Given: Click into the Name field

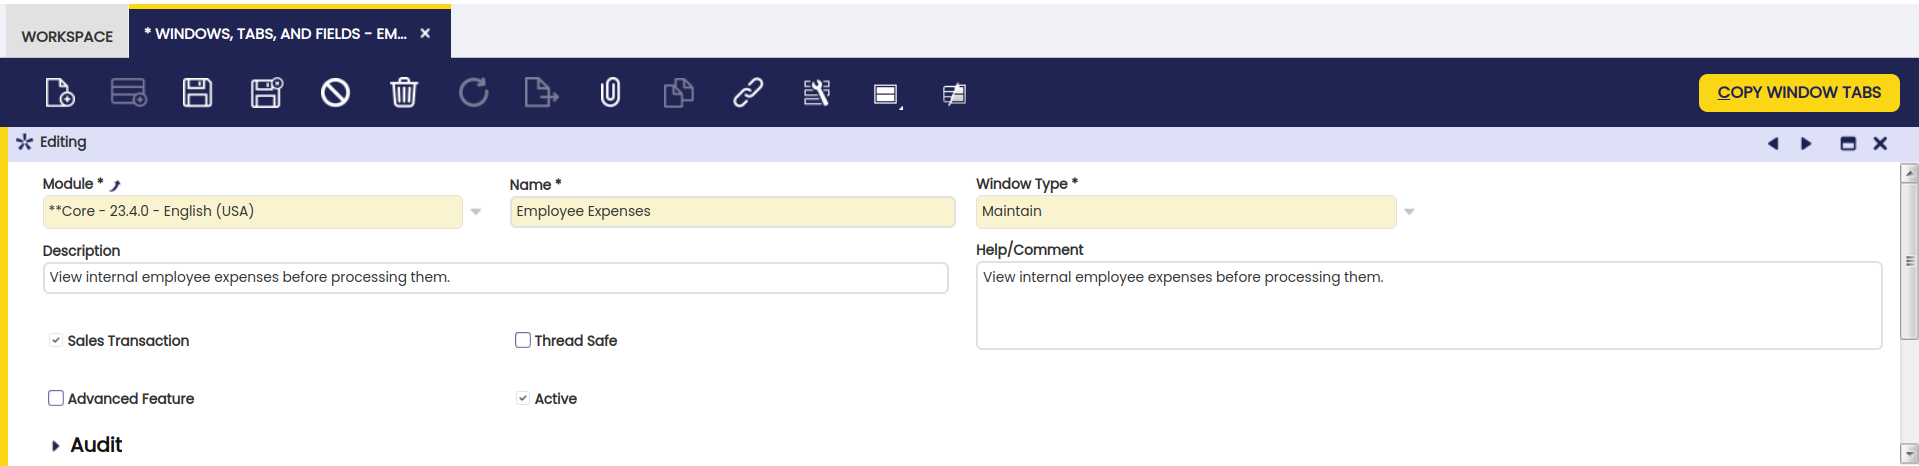Looking at the screenshot, I should 732,211.
